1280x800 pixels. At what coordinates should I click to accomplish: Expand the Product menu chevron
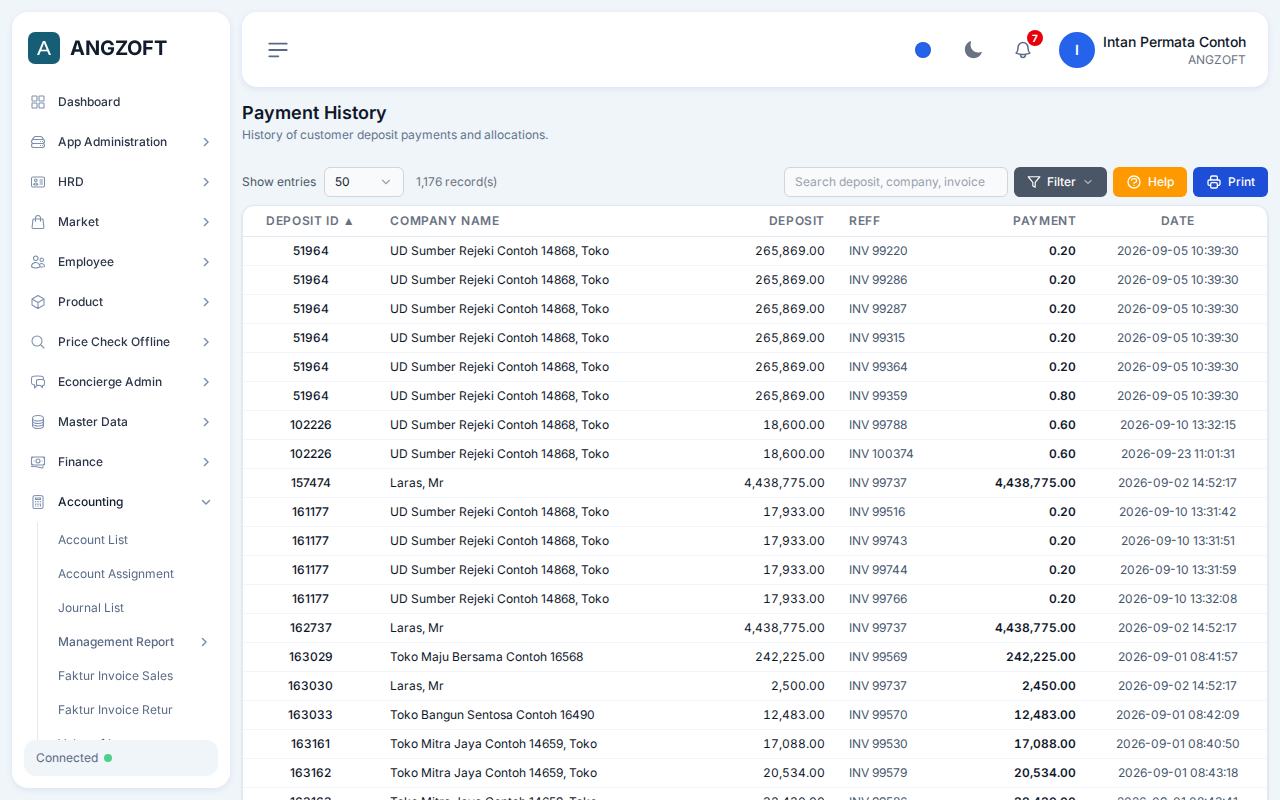pos(206,302)
